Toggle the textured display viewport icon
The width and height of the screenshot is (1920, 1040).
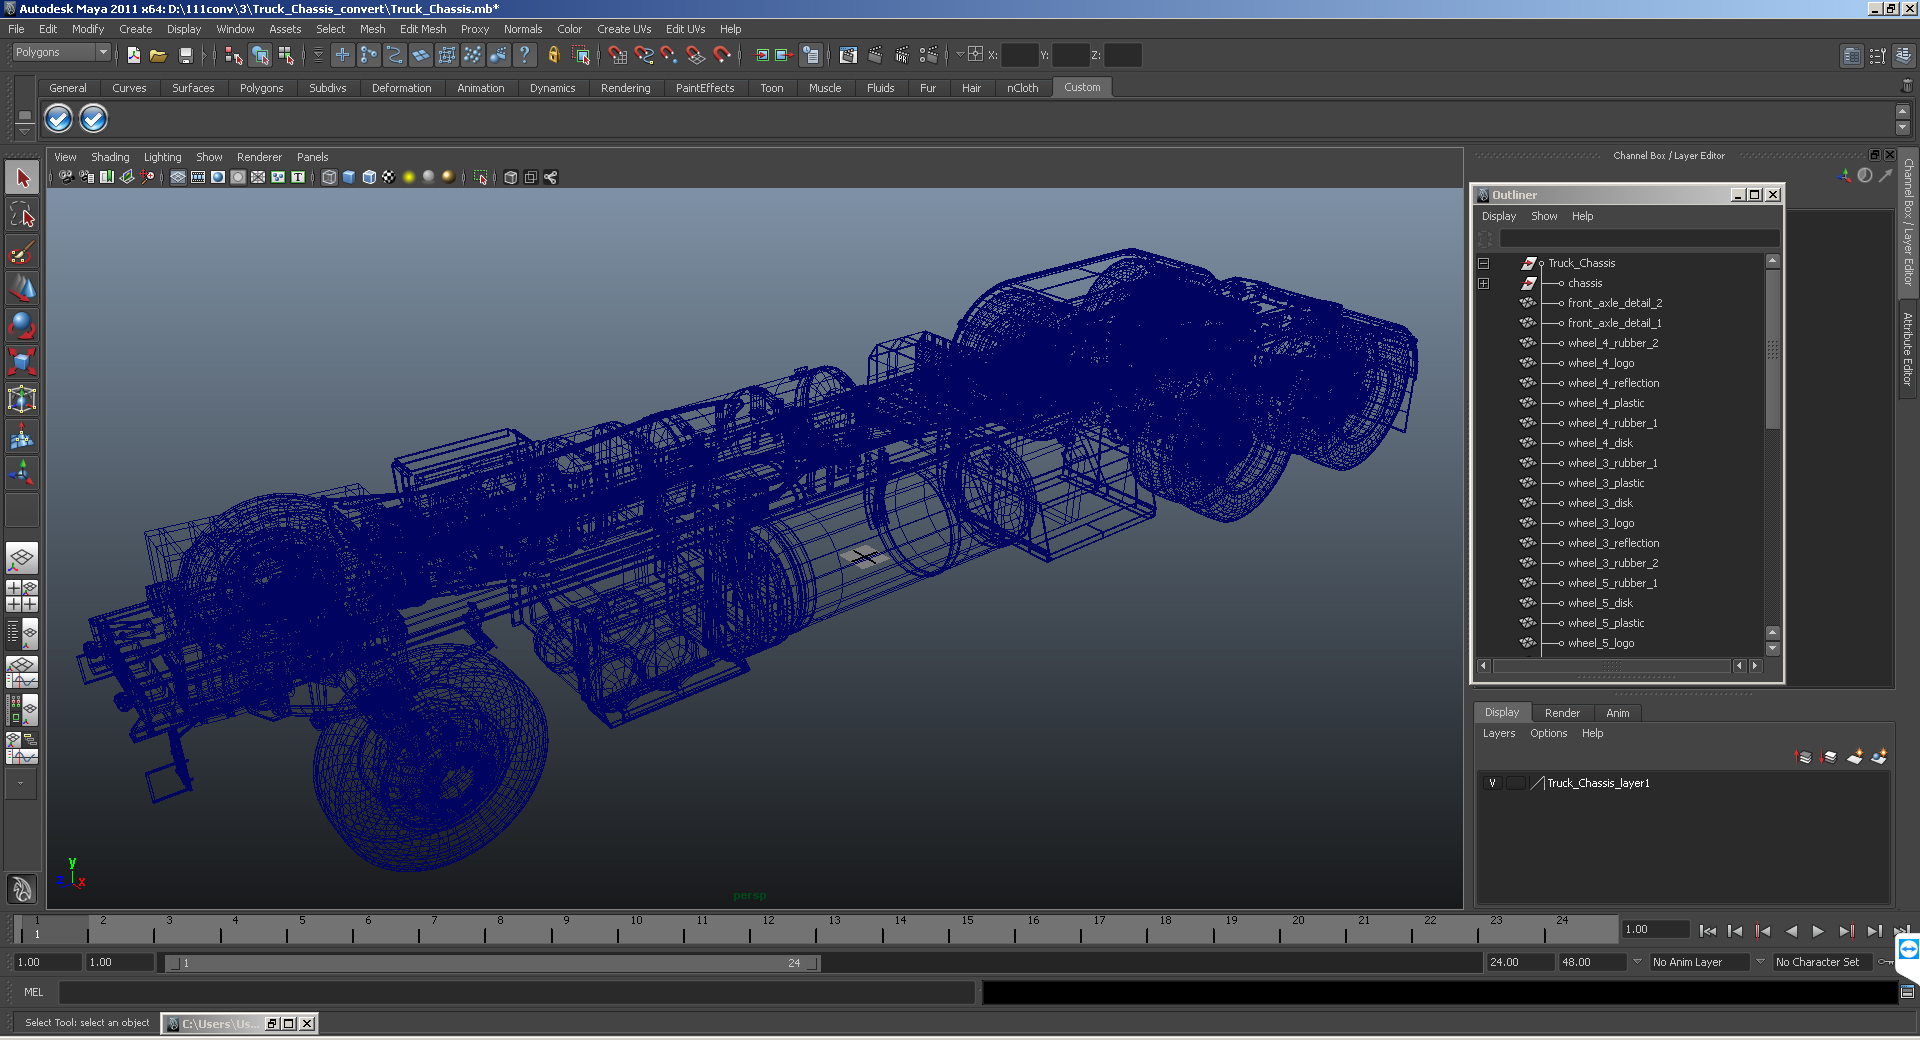(x=388, y=177)
